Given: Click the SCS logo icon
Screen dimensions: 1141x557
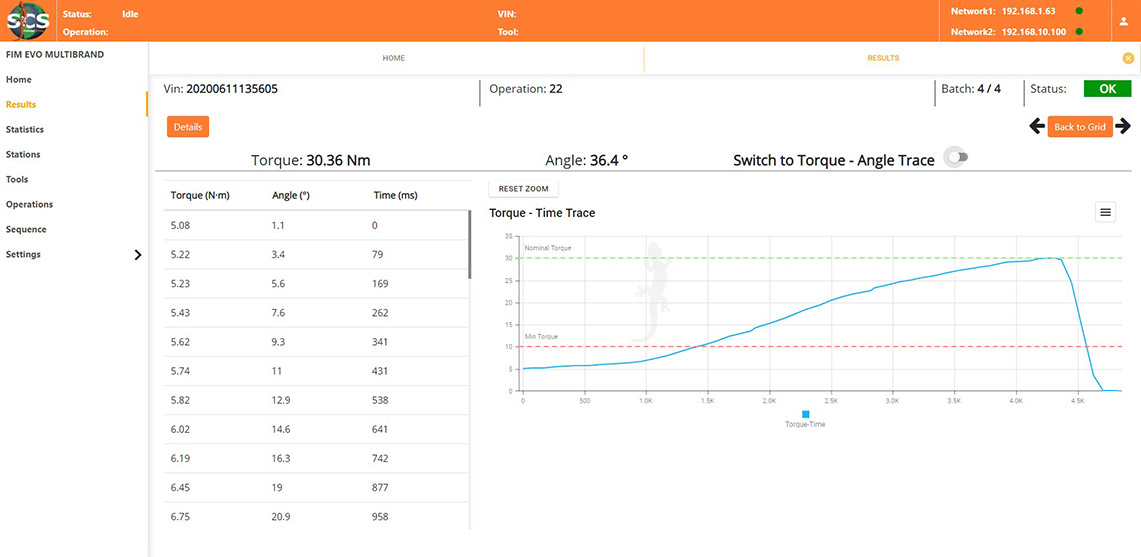Looking at the screenshot, I should point(27,21).
